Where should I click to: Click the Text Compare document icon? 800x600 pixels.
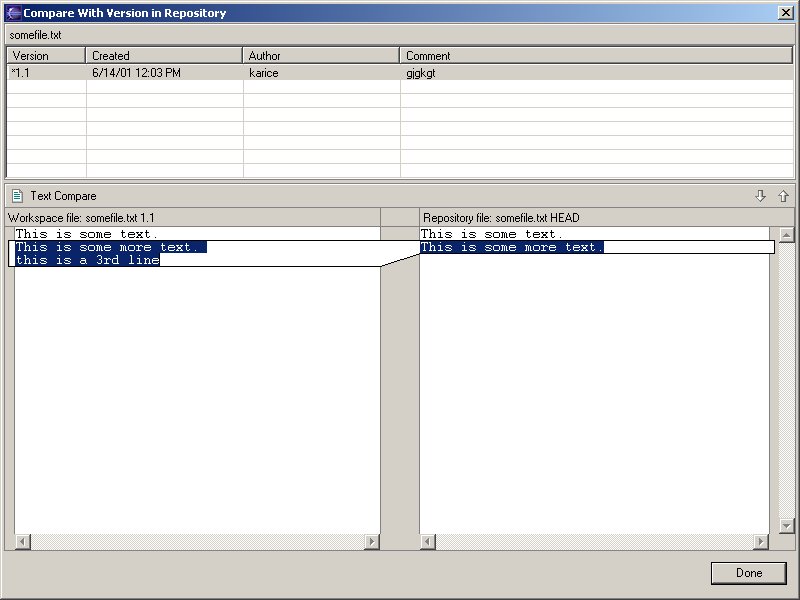17,196
